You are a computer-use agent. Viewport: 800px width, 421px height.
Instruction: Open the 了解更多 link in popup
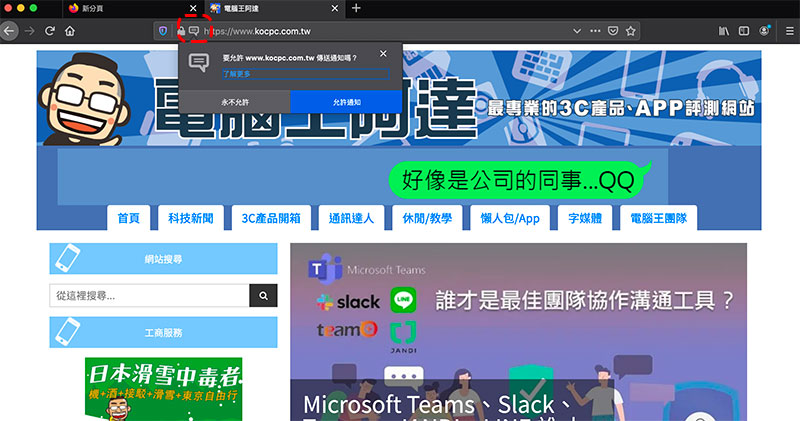point(237,74)
